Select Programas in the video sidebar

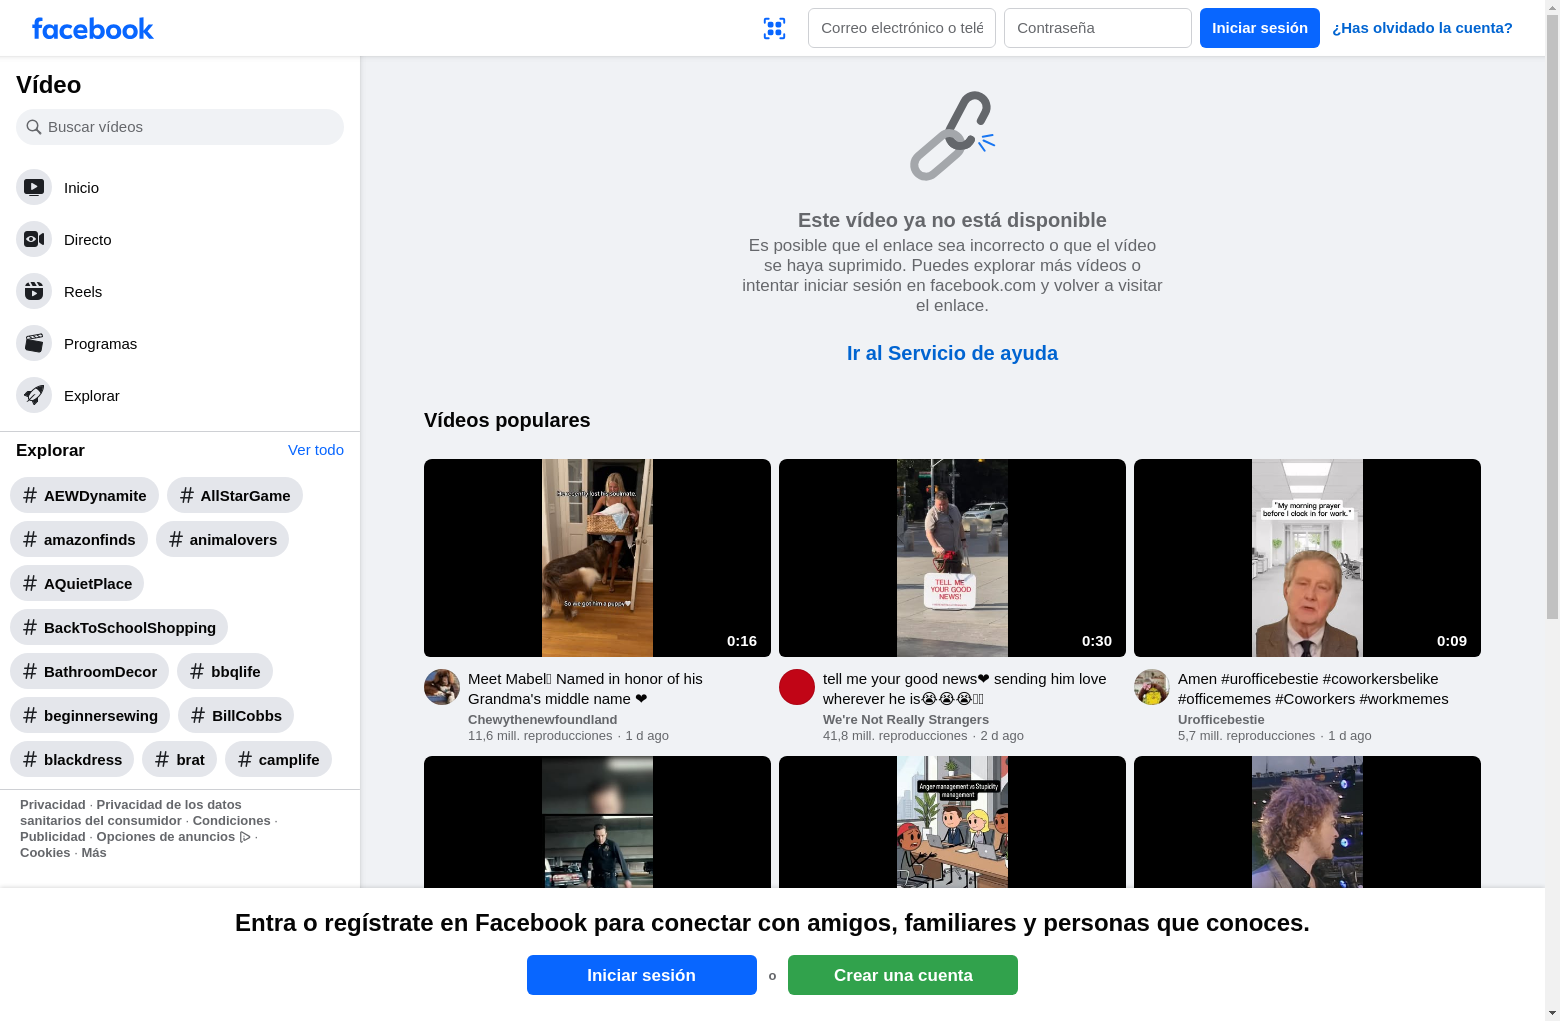180,343
